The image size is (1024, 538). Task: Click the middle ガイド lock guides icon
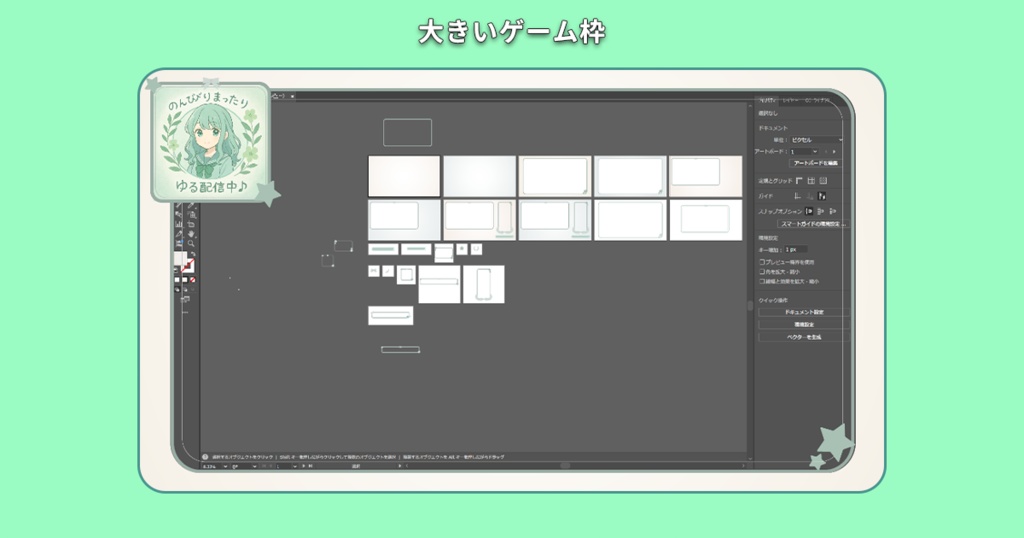click(x=810, y=196)
